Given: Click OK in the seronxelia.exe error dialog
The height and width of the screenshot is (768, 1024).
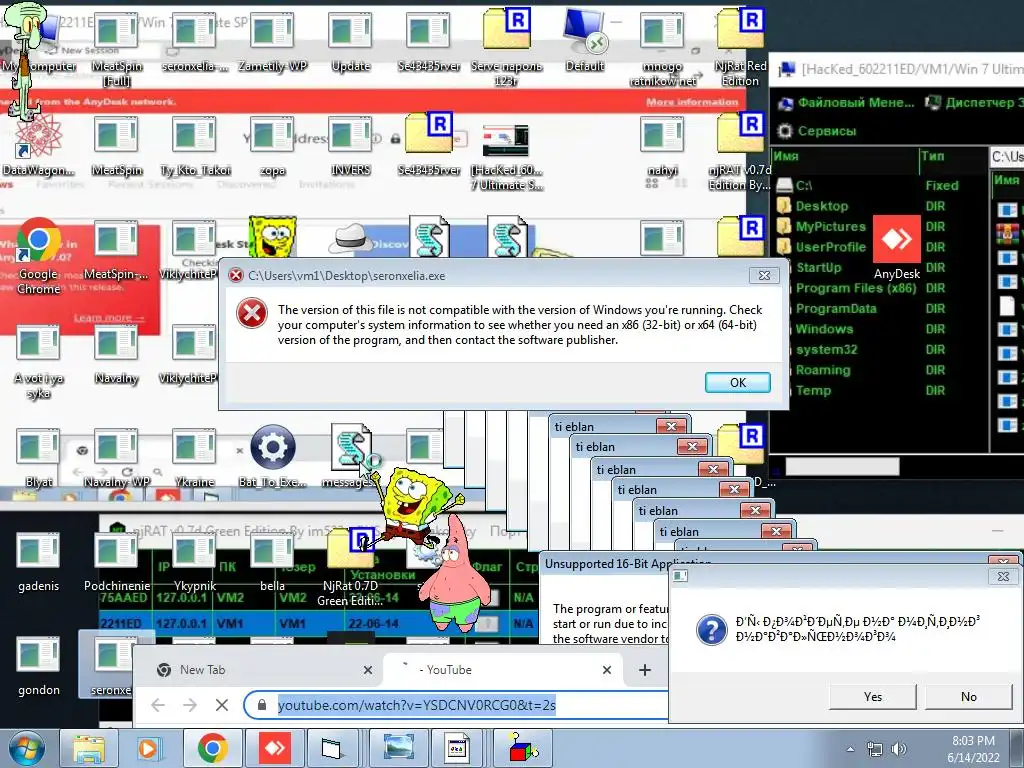Looking at the screenshot, I should coord(737,383).
